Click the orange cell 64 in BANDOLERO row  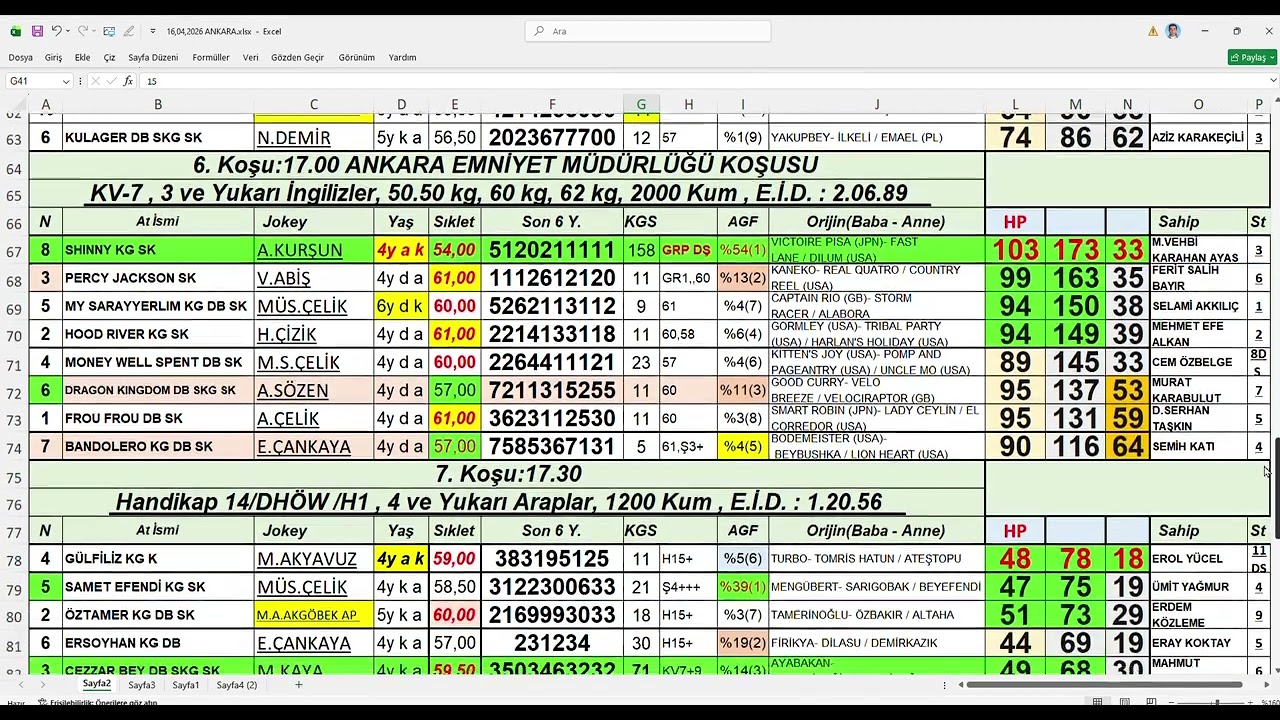pos(1127,447)
